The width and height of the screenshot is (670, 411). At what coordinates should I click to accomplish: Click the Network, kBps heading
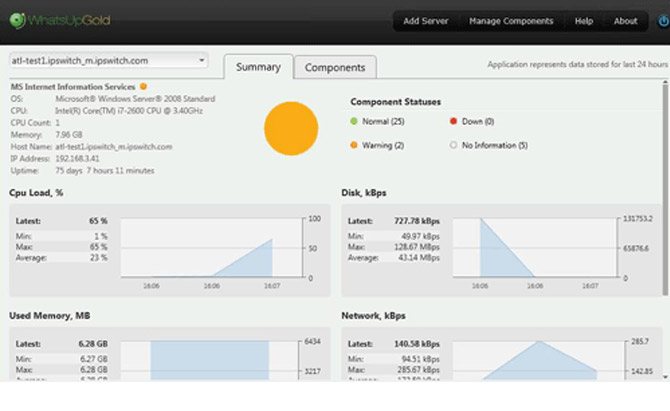pos(373,316)
